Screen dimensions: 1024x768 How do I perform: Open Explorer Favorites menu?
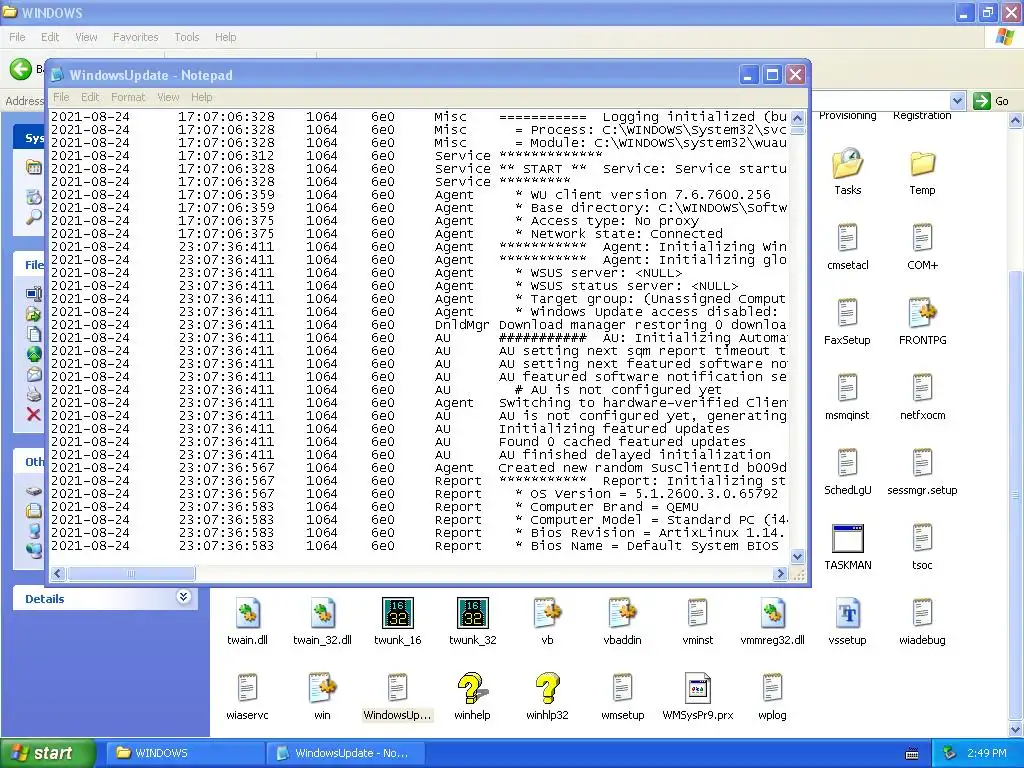click(x=135, y=37)
